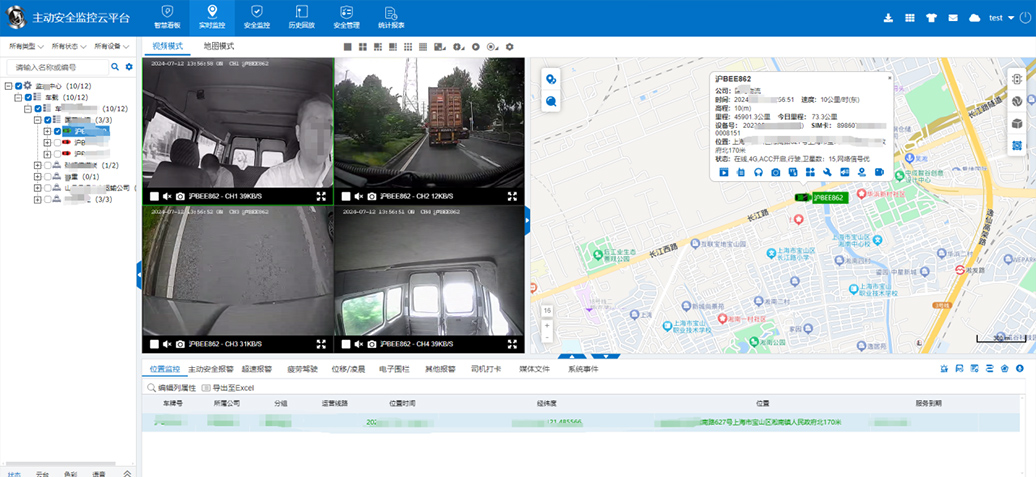Open the mail messages icon in header
Viewport: 1036px width, 477px height.
pyautogui.click(x=952, y=18)
